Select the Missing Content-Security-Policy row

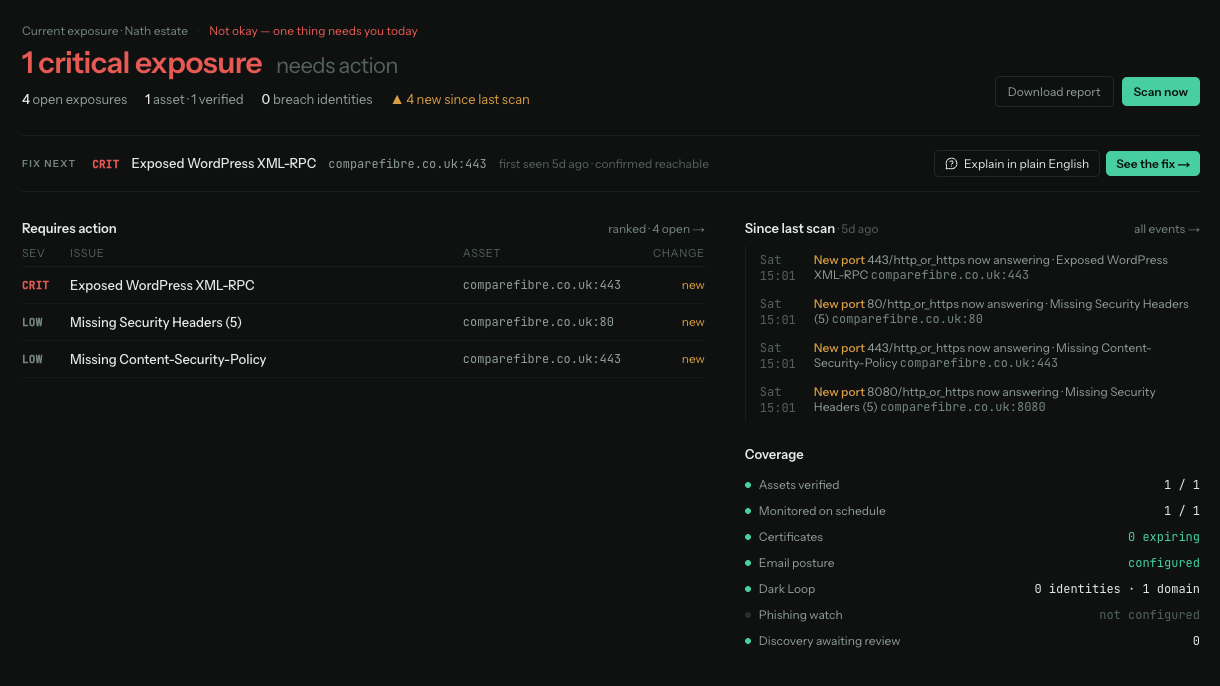(x=363, y=359)
